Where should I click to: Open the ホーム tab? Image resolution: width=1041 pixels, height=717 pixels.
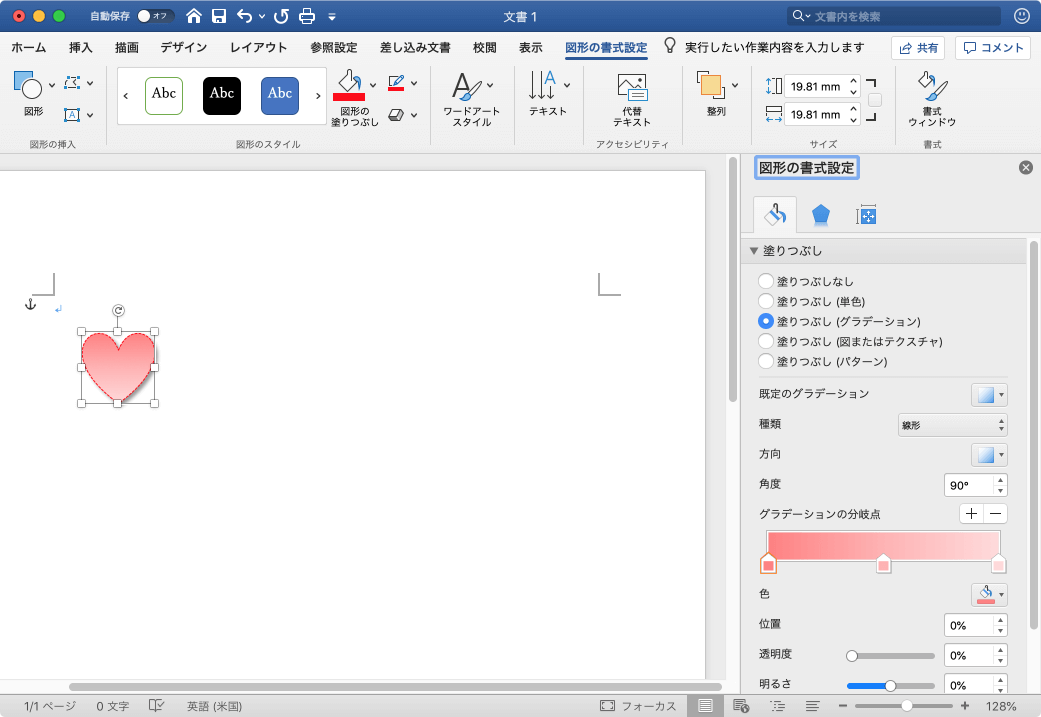pyautogui.click(x=29, y=48)
